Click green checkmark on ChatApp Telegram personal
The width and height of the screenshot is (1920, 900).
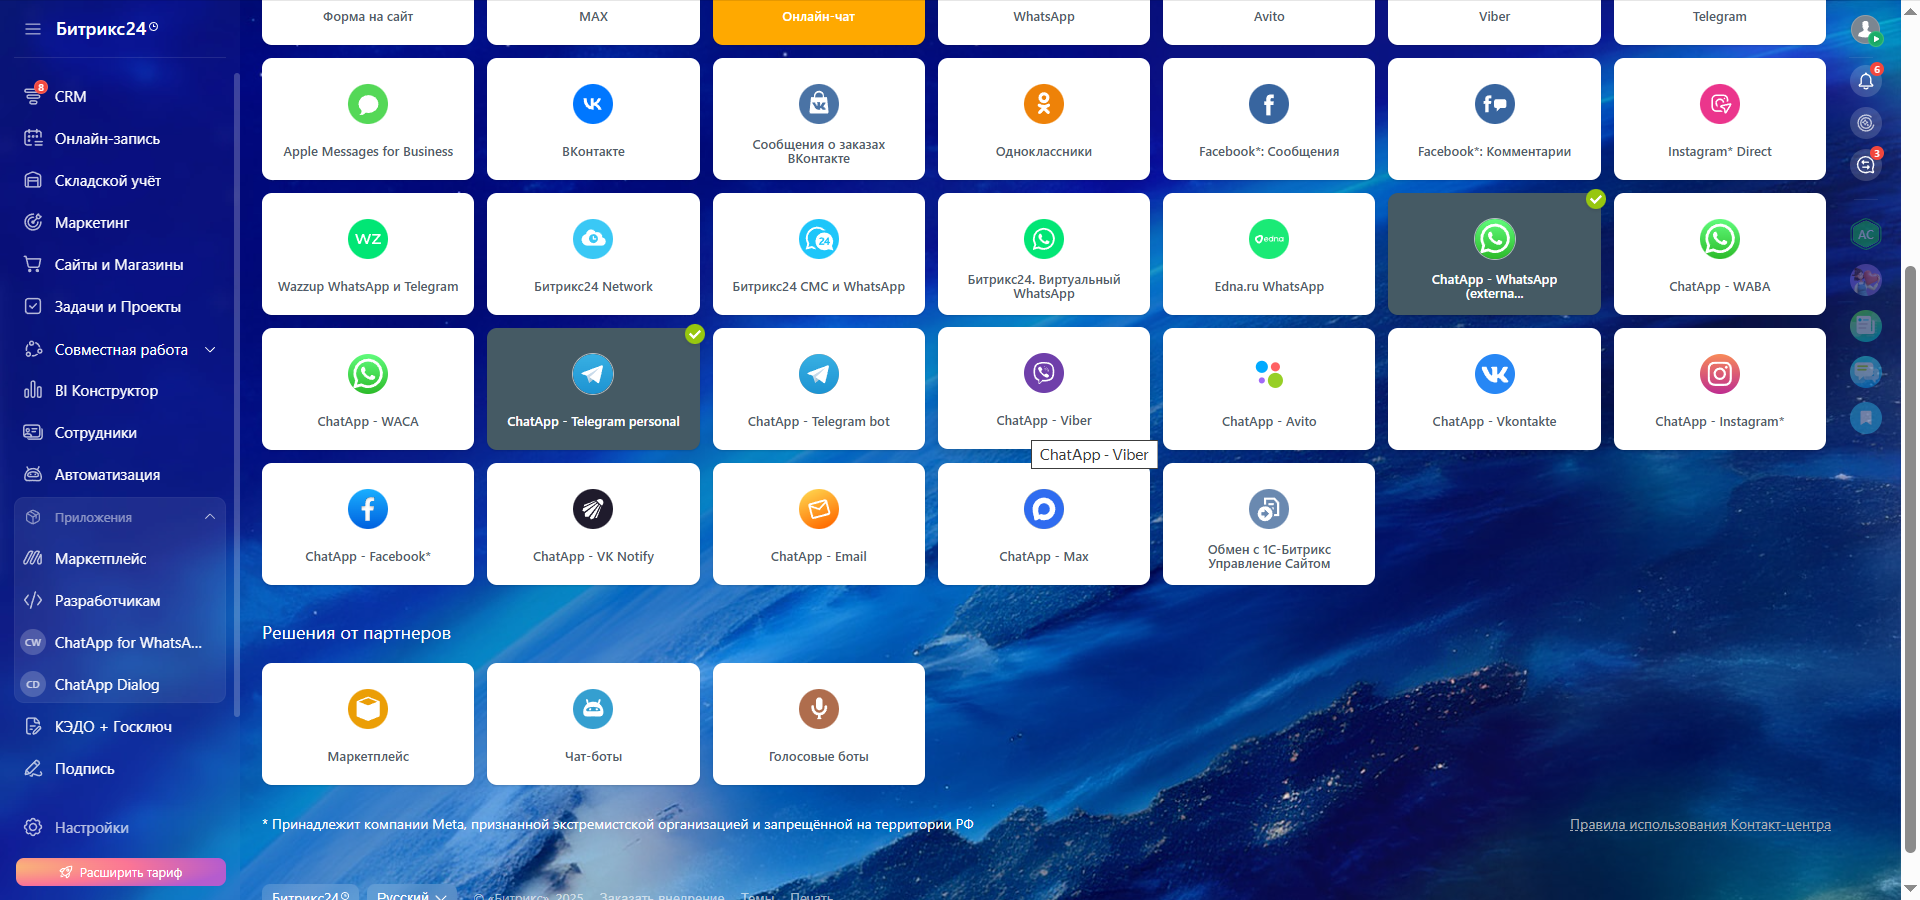[x=695, y=334]
